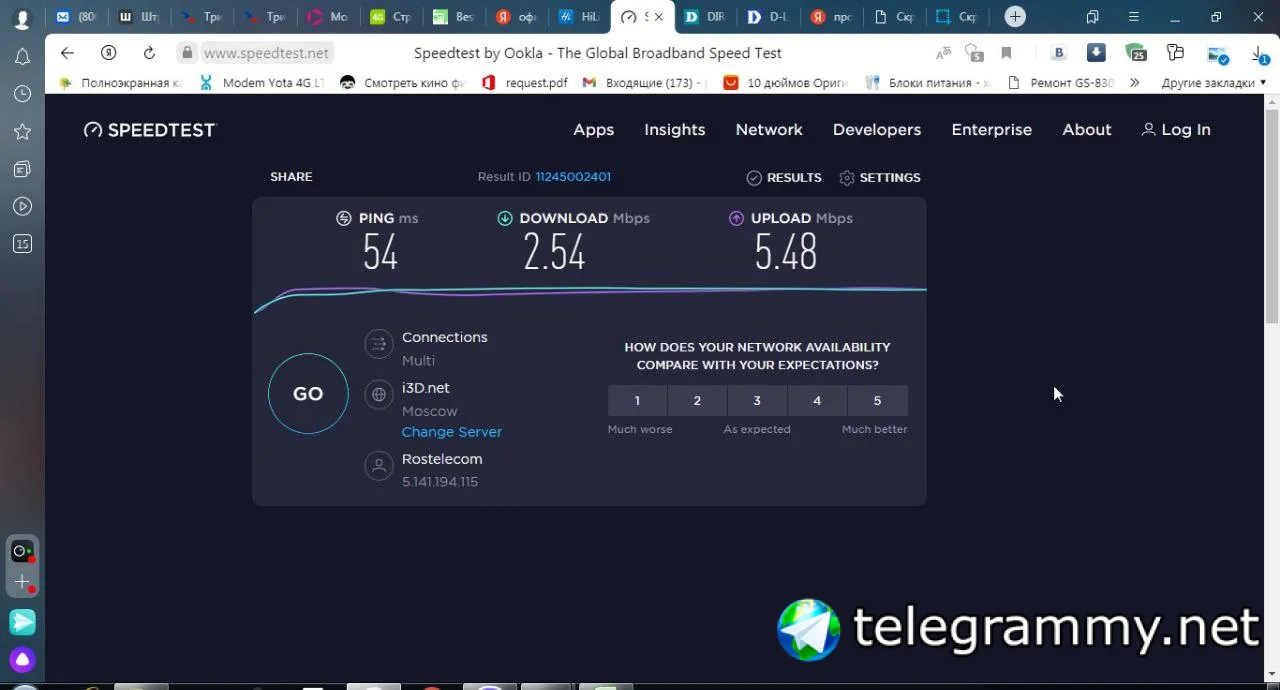Open bookmarks star in sidebar
1280x690 pixels.
click(22, 132)
